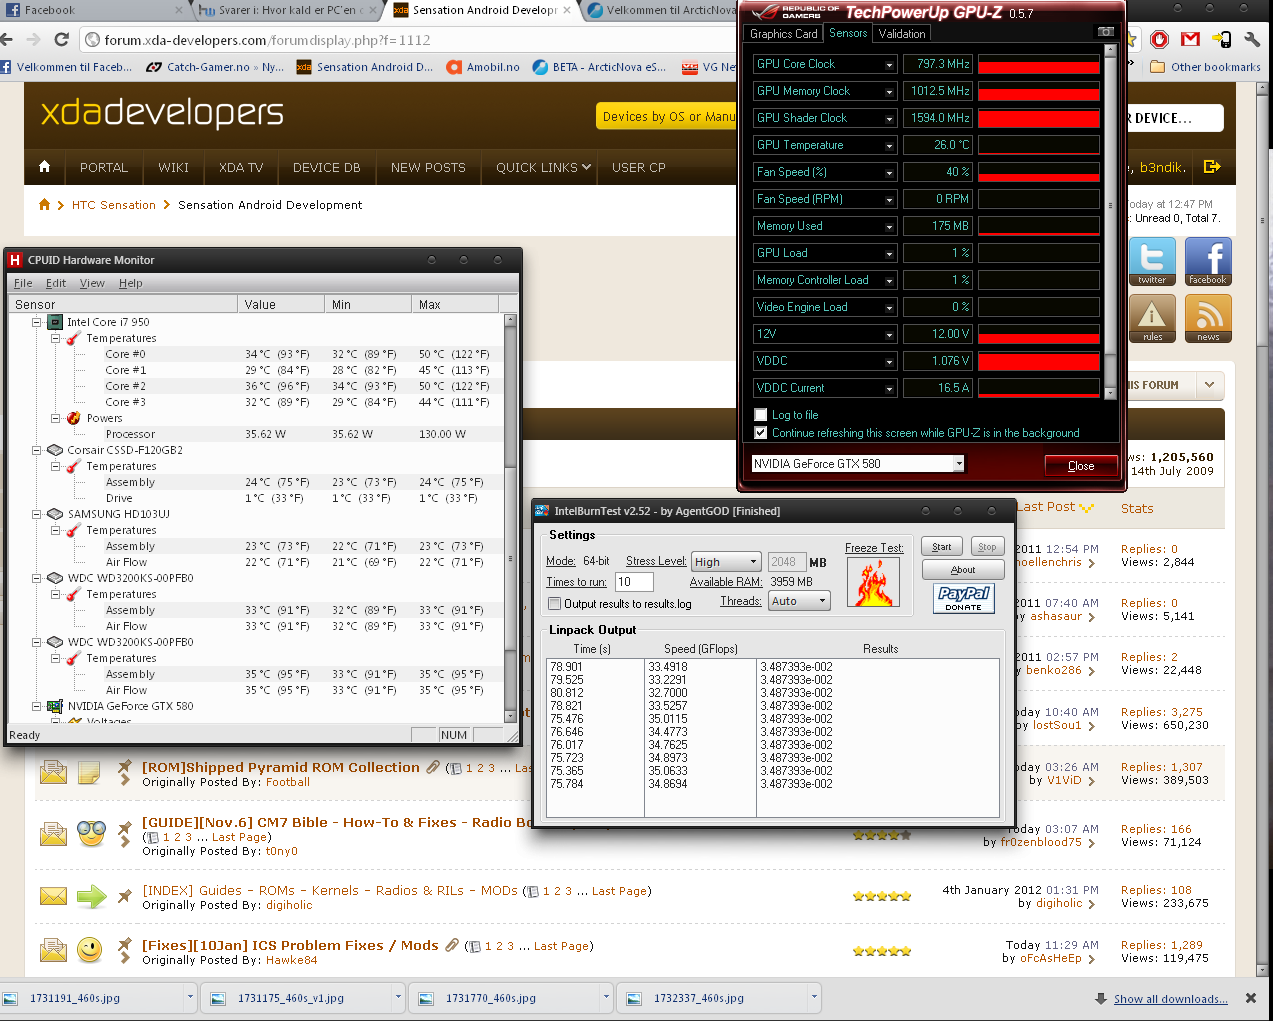Open the news RSS icon

click(x=1208, y=319)
